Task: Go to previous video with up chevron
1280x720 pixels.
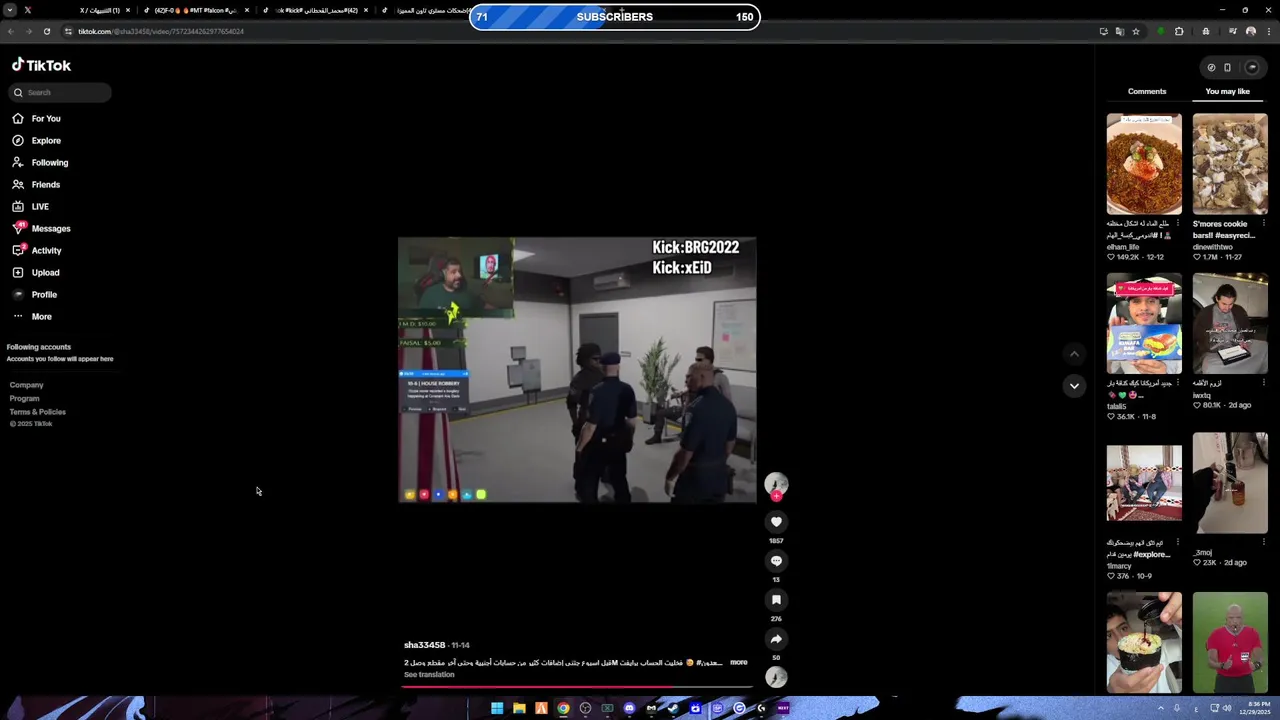Action: [1074, 353]
